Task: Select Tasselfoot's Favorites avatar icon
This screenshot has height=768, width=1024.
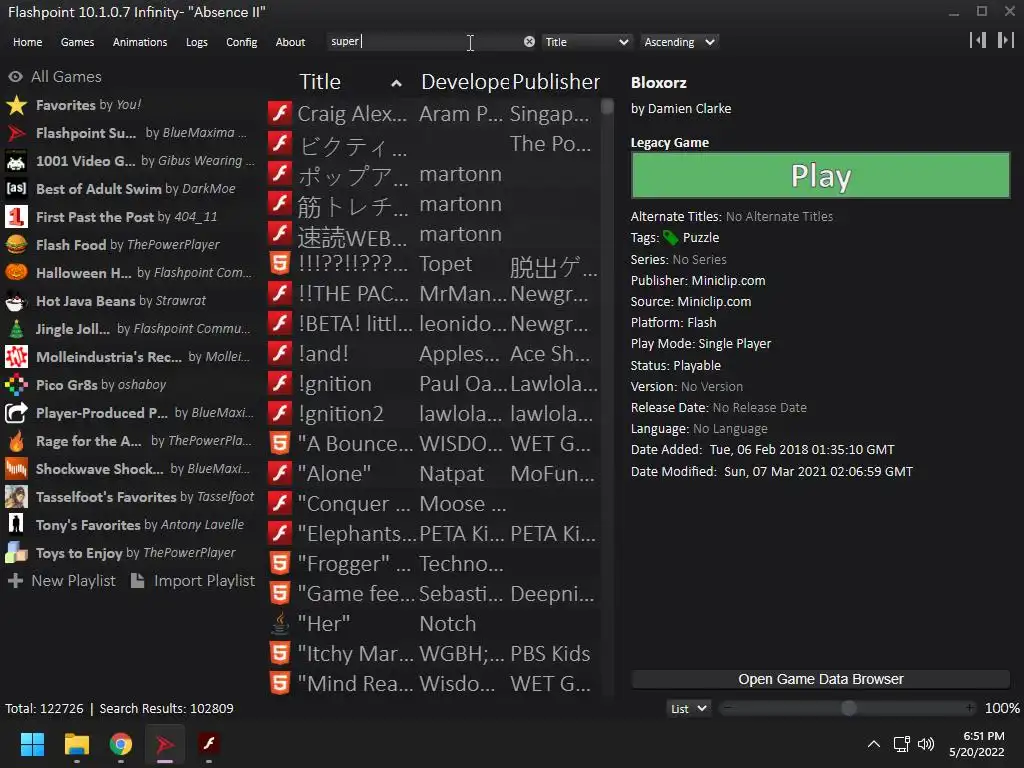Action: coord(16,497)
